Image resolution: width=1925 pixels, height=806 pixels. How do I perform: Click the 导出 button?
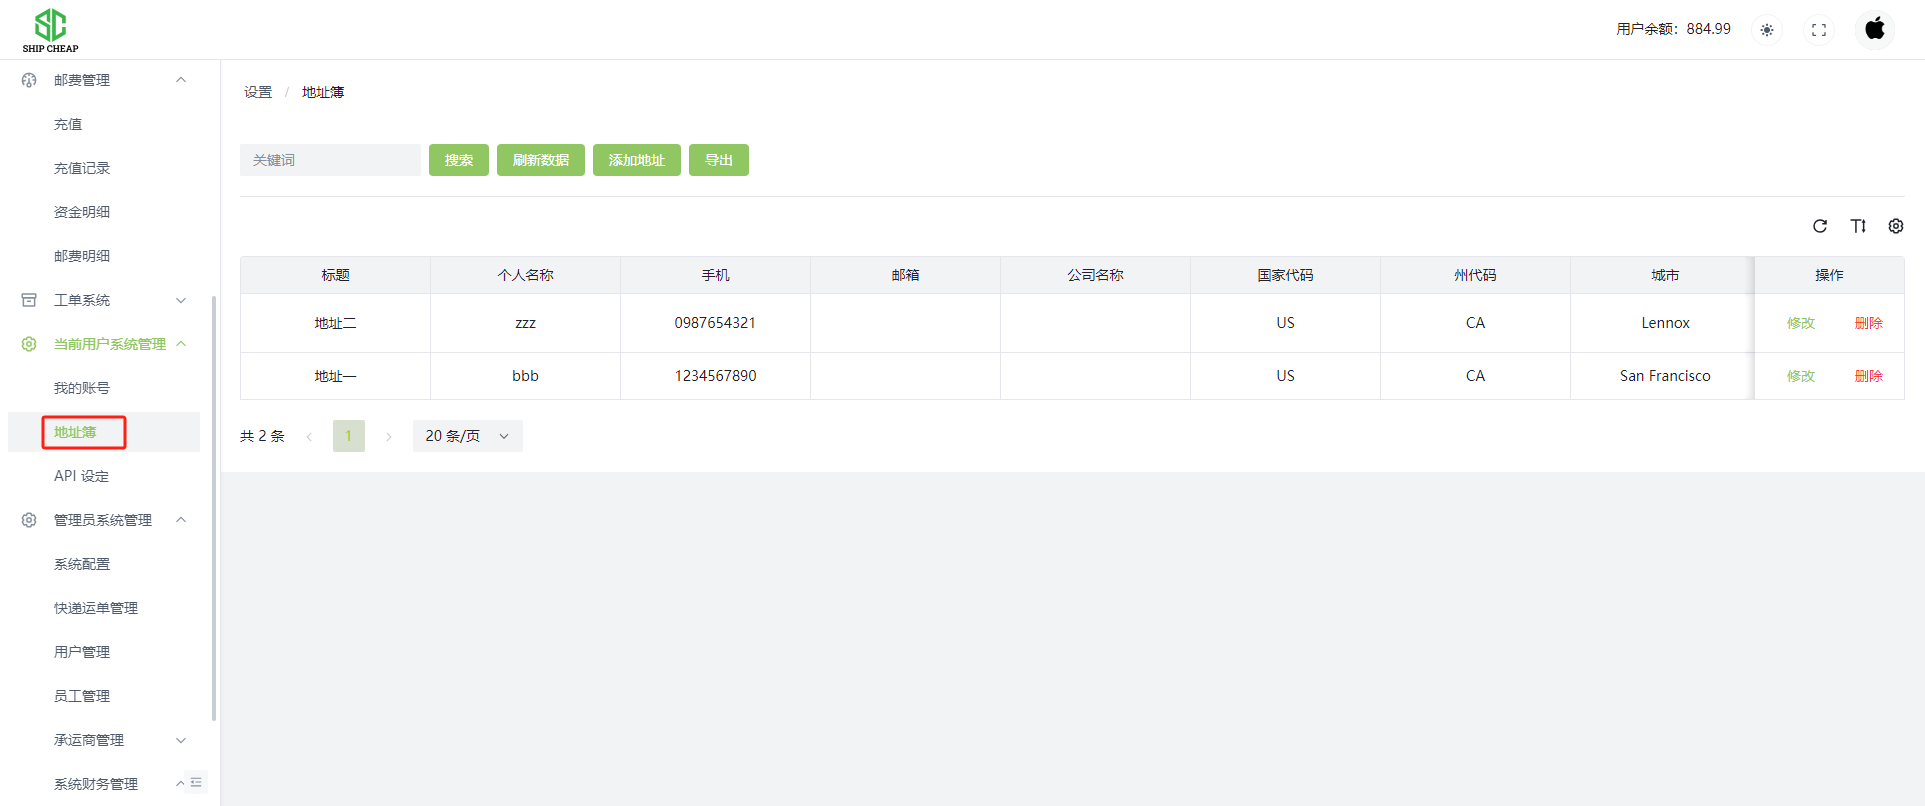point(718,160)
